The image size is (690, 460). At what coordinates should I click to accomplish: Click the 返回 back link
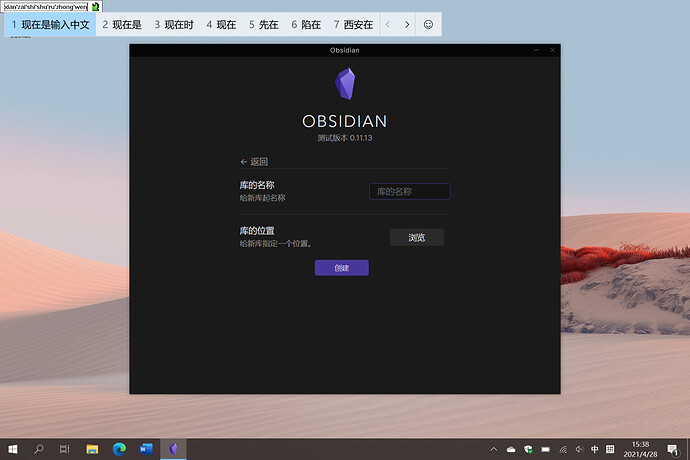pos(254,162)
